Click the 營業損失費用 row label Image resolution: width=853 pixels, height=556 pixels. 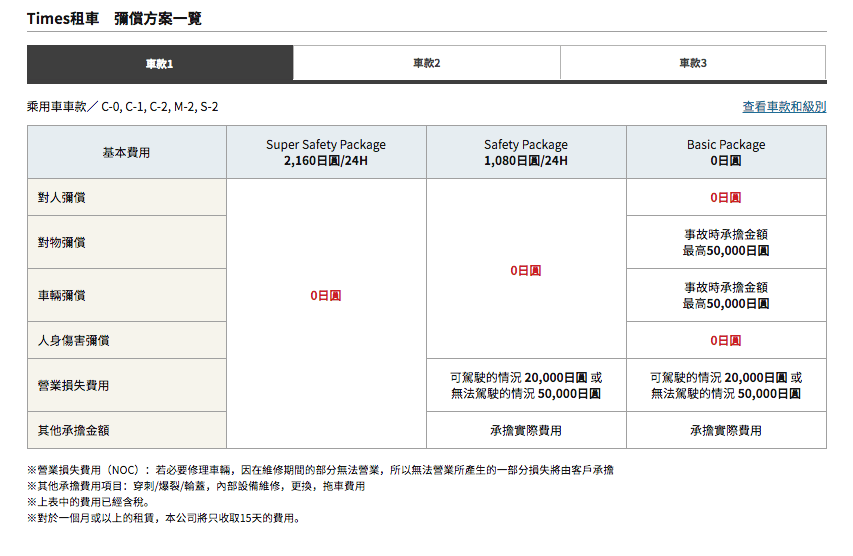tap(127, 385)
